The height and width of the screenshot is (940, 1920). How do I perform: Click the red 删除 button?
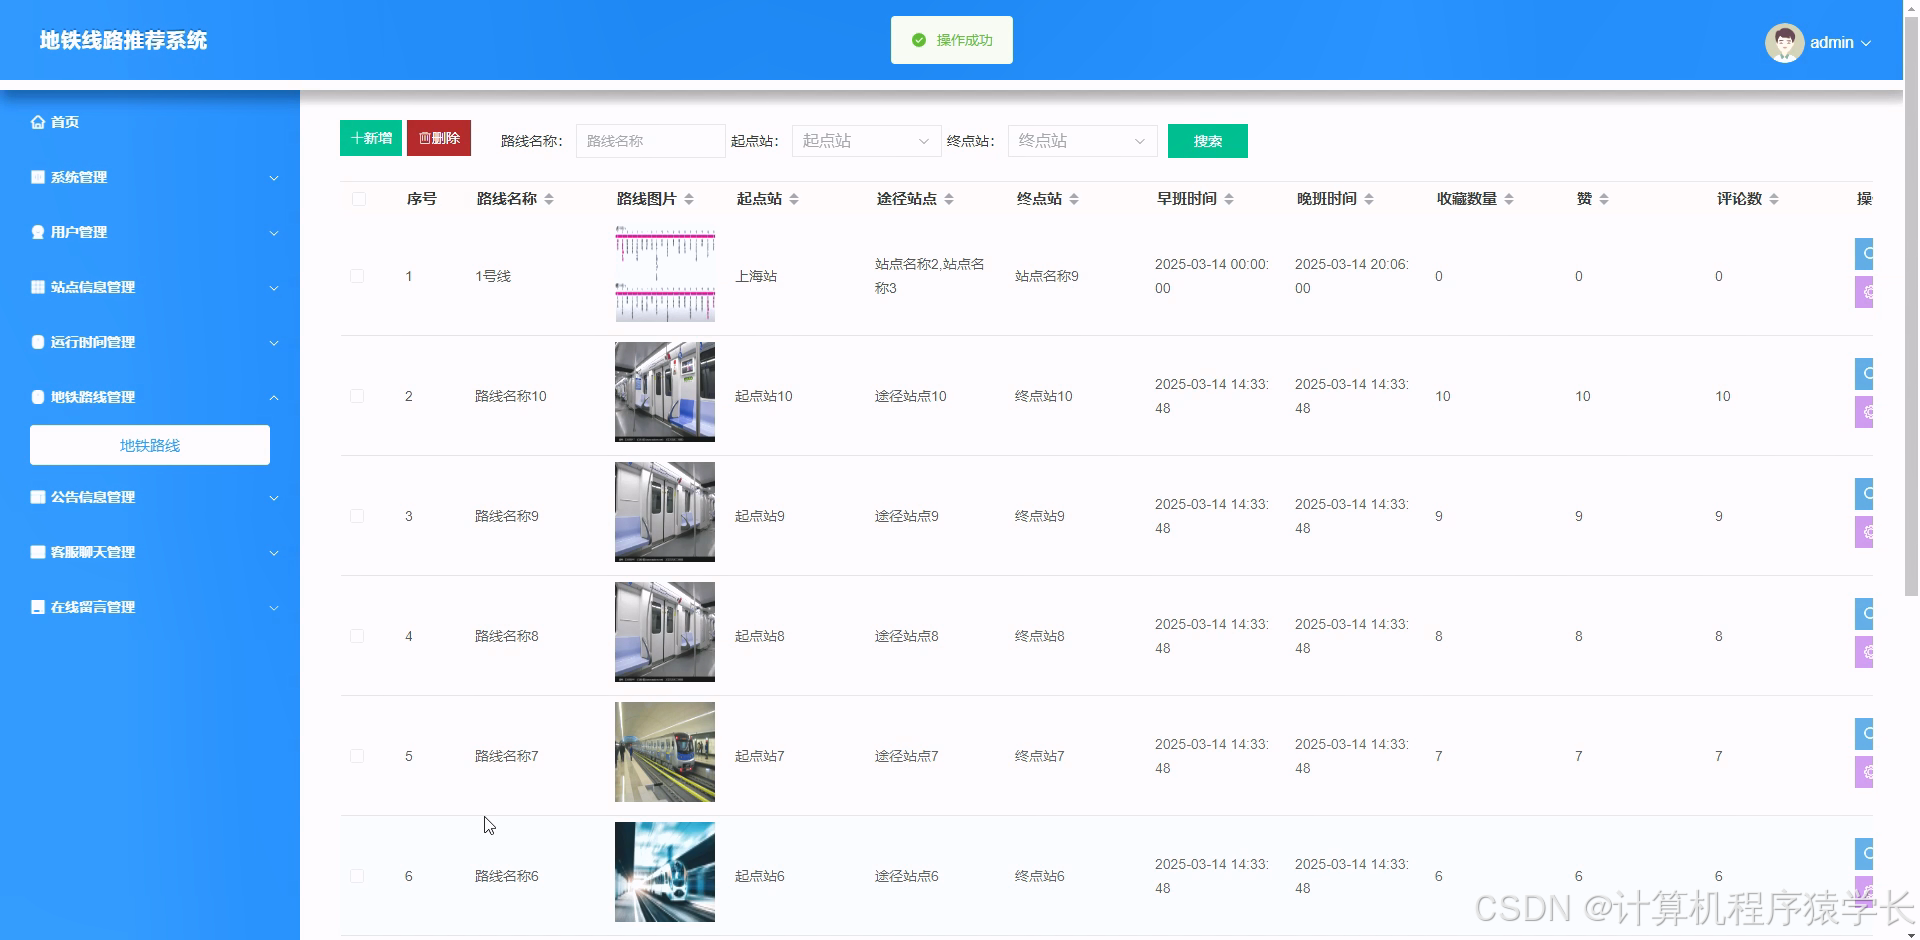[x=439, y=138]
